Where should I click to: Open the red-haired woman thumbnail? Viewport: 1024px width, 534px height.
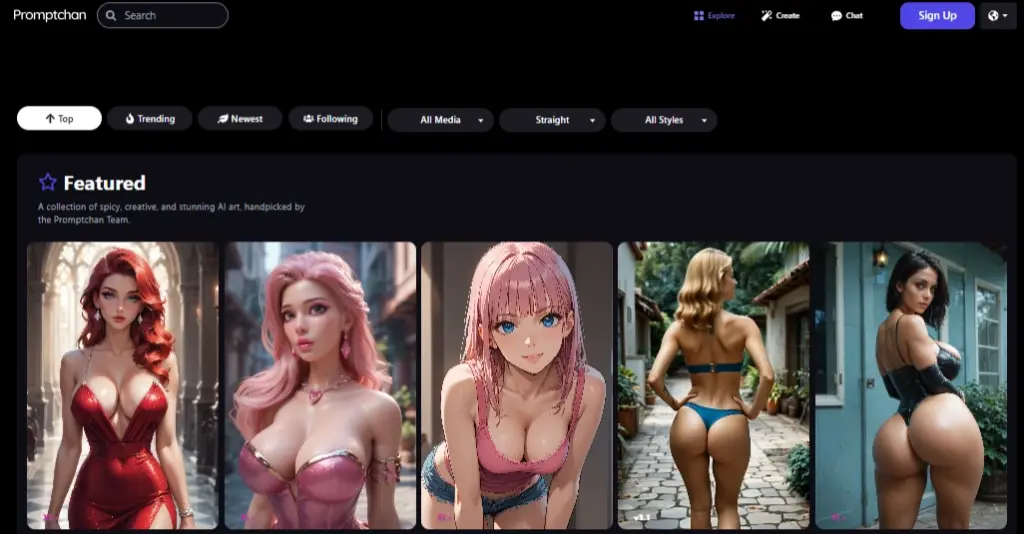(x=123, y=385)
